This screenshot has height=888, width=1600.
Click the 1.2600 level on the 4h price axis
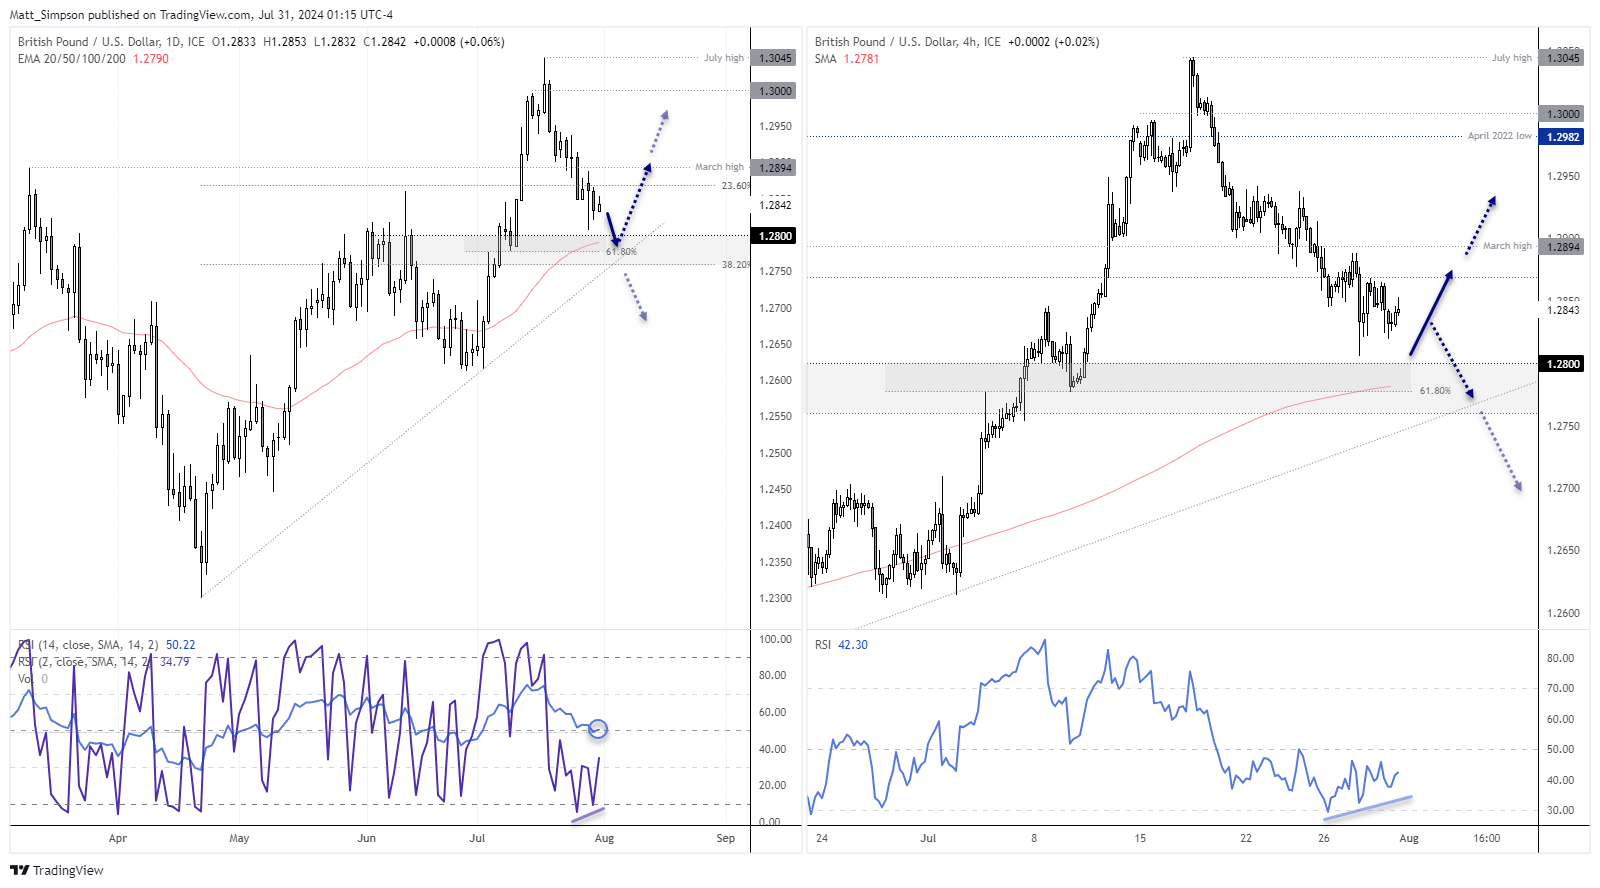pos(1563,613)
